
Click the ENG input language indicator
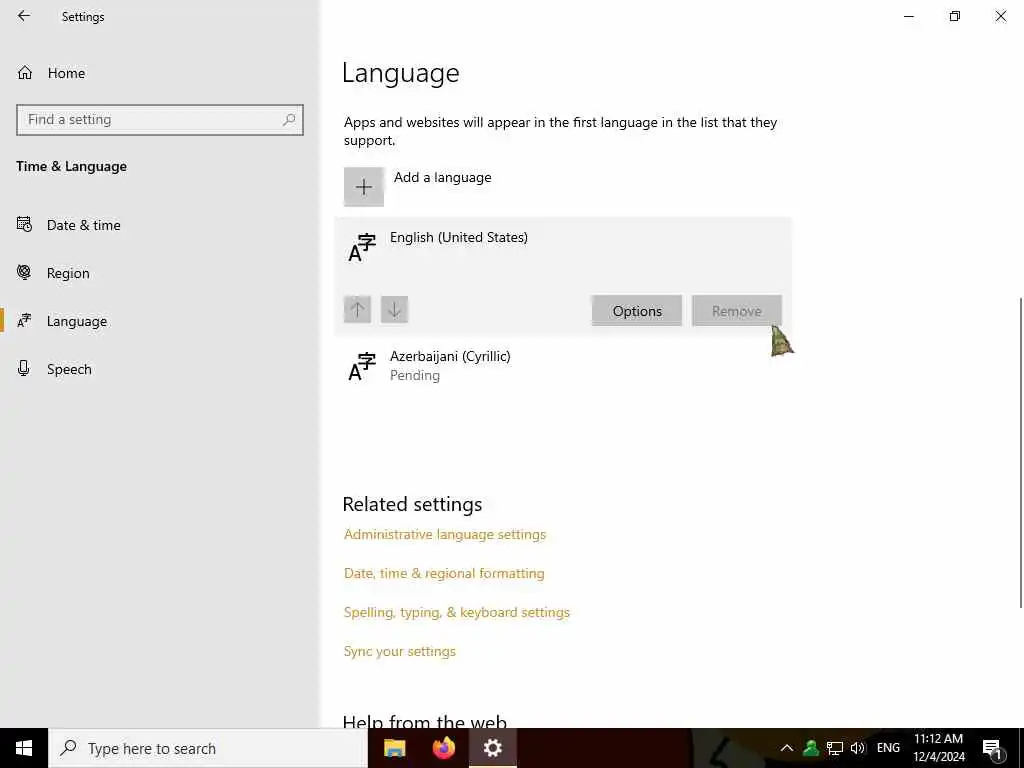pos(888,748)
